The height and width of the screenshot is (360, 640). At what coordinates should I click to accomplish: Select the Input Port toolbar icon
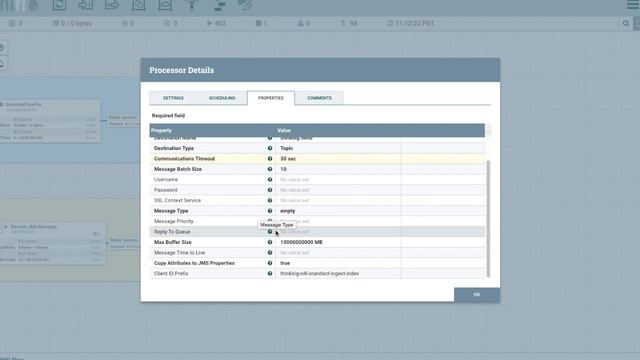85,5
